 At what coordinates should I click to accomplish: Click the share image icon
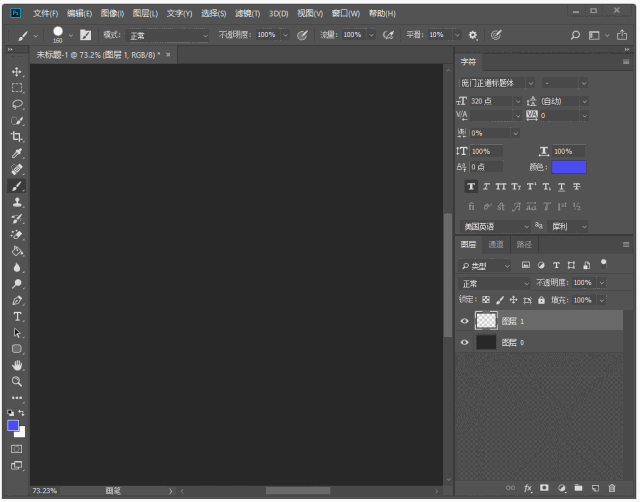pos(622,35)
